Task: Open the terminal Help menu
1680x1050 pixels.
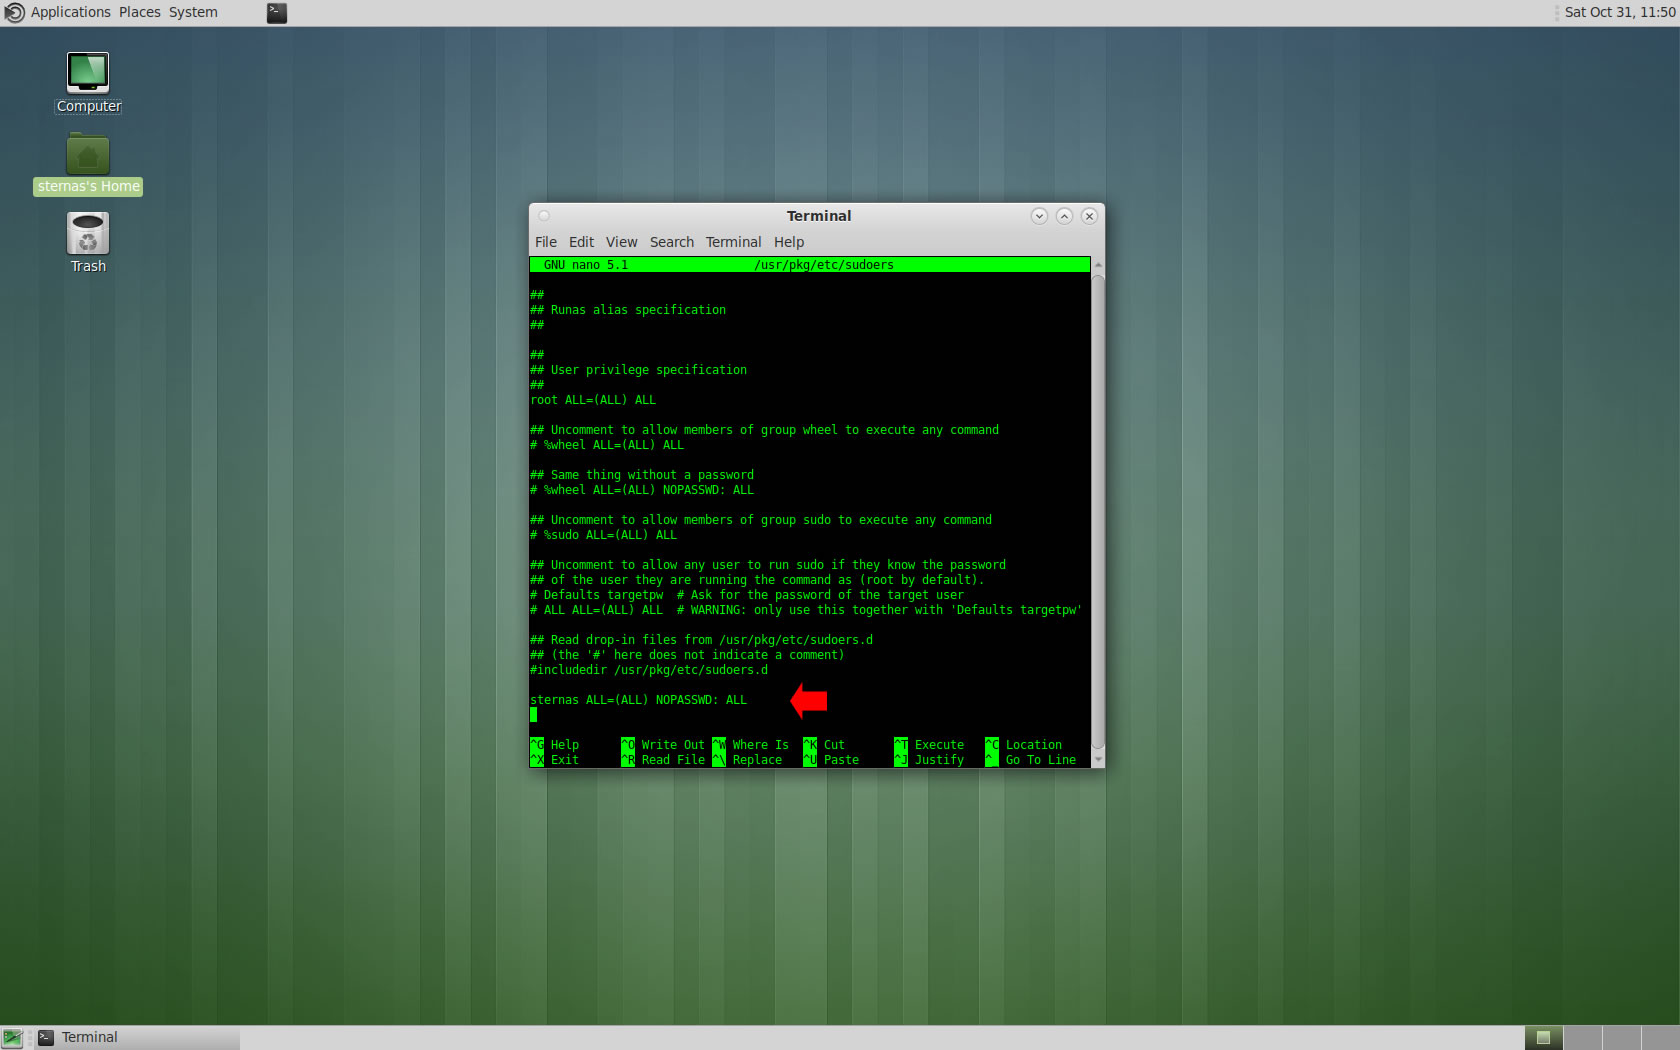Action: pyautogui.click(x=788, y=242)
